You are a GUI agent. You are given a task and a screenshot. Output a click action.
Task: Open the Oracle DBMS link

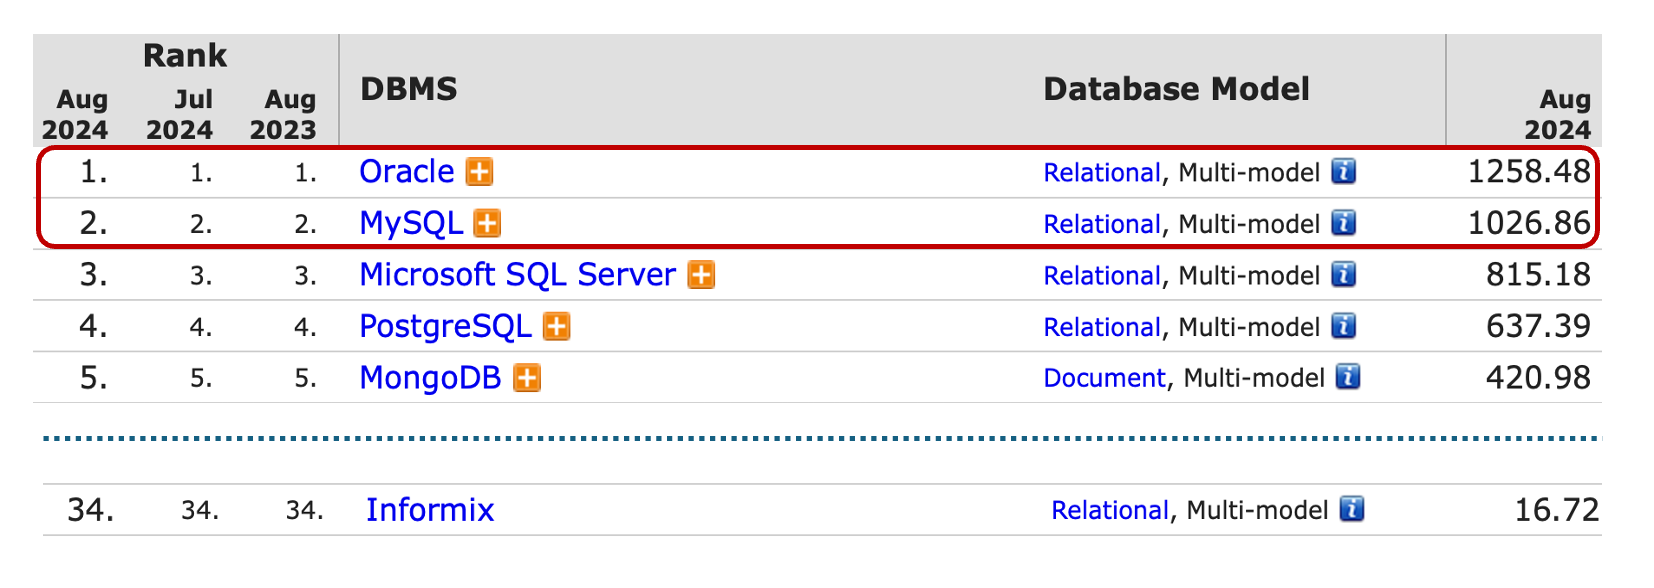point(406,172)
